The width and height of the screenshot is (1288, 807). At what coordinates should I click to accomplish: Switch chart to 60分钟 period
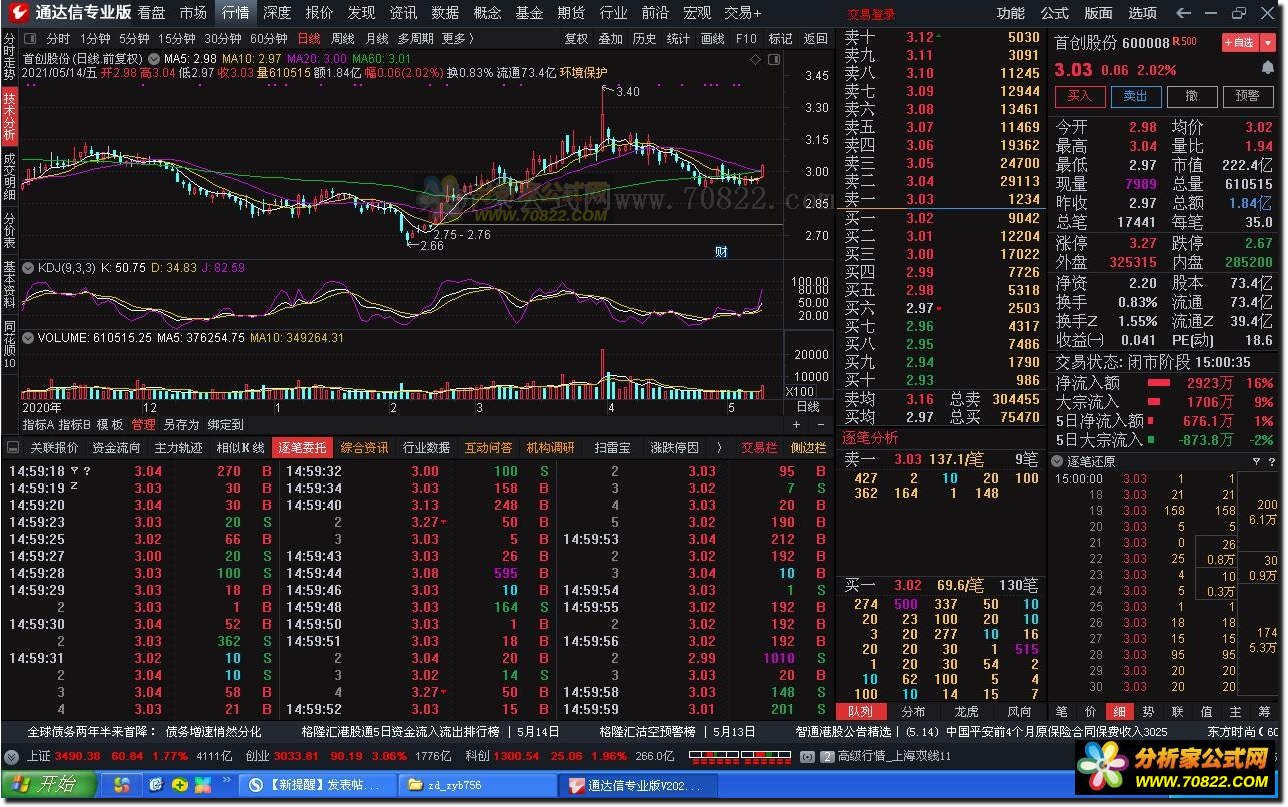269,38
